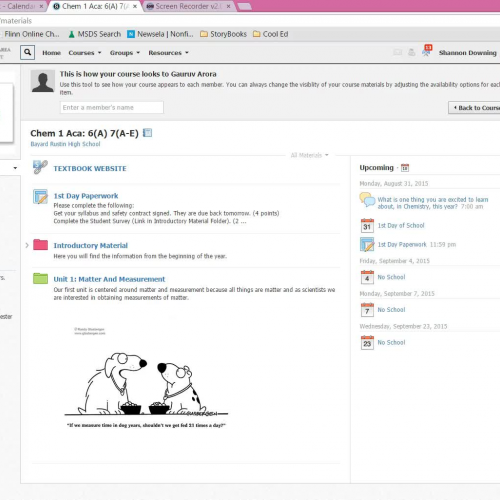Switch to the Calendar browser tab
The width and height of the screenshot is (500, 500).
(22, 6)
